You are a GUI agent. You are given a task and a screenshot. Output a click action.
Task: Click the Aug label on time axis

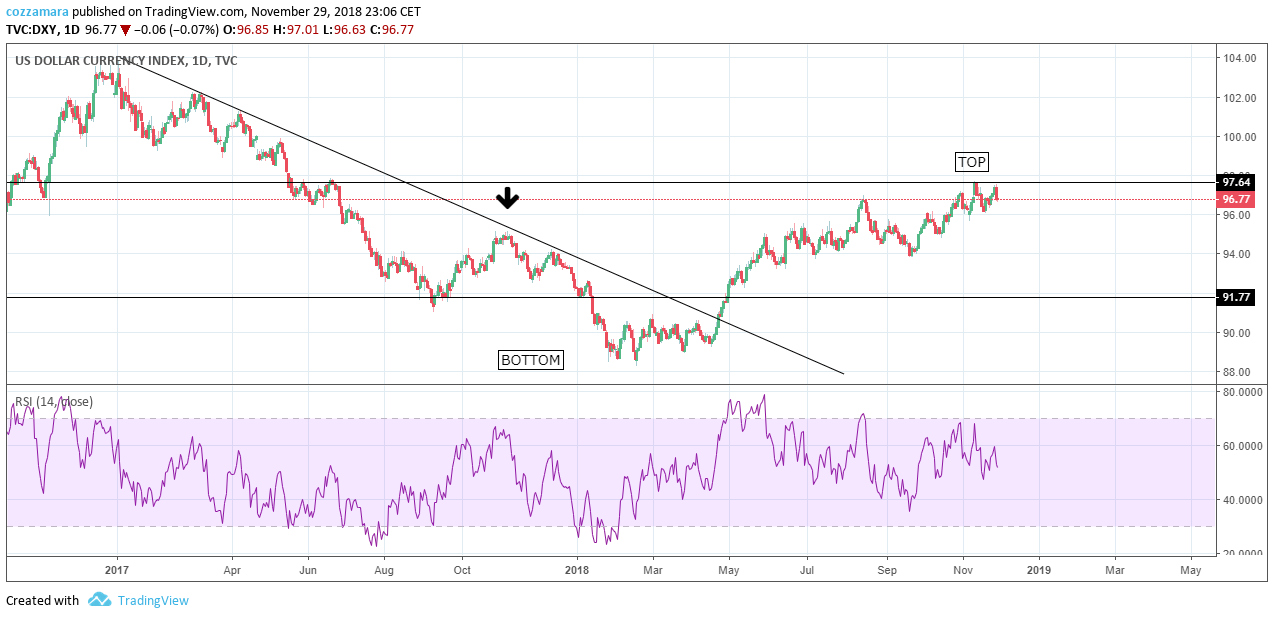[385, 570]
